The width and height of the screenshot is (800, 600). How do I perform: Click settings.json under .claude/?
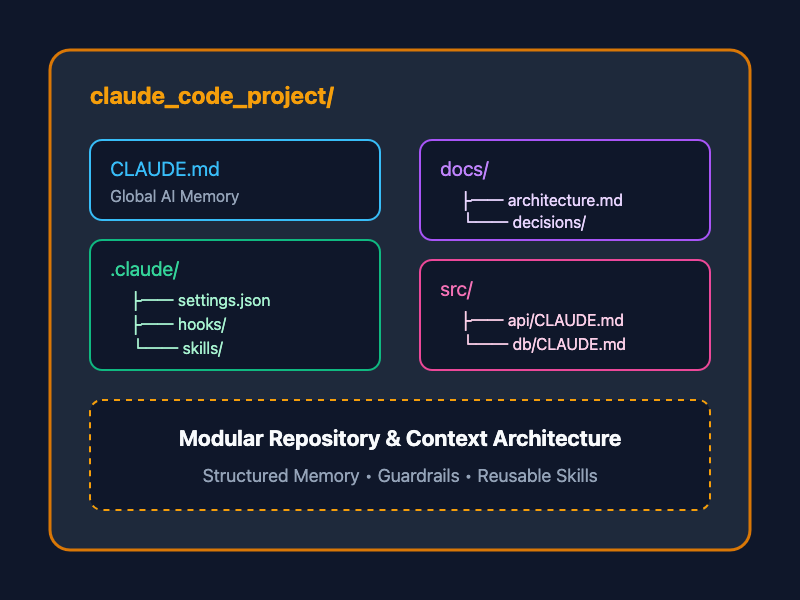pos(224,301)
